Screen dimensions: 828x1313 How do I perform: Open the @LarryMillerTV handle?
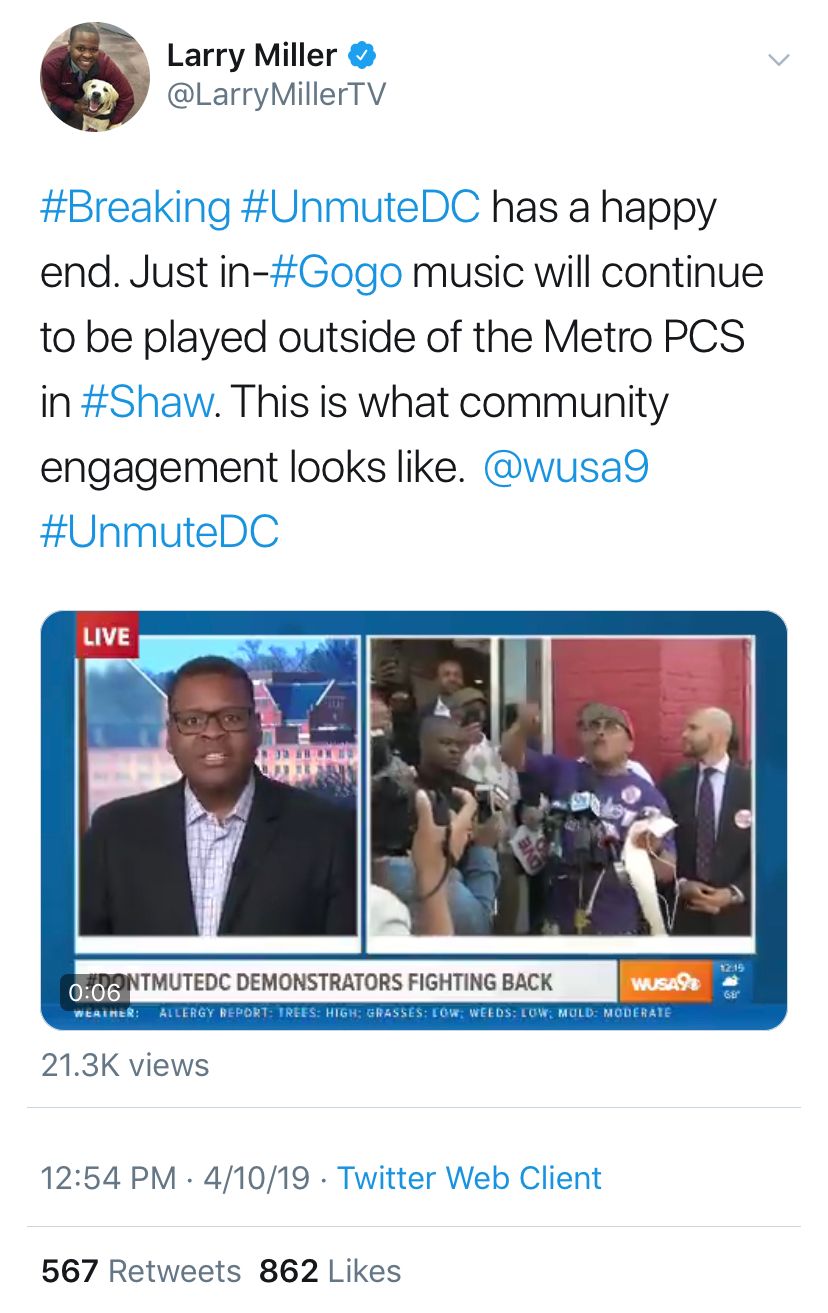point(275,96)
